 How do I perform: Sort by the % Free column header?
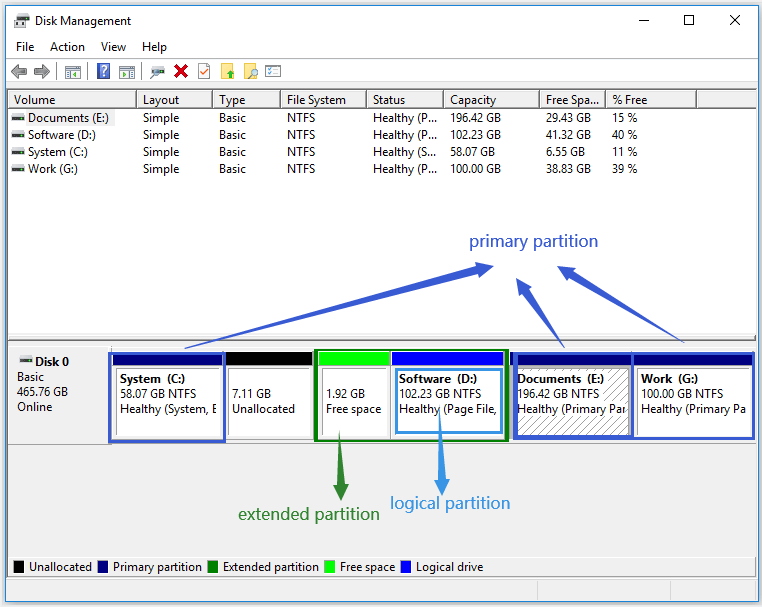click(651, 100)
